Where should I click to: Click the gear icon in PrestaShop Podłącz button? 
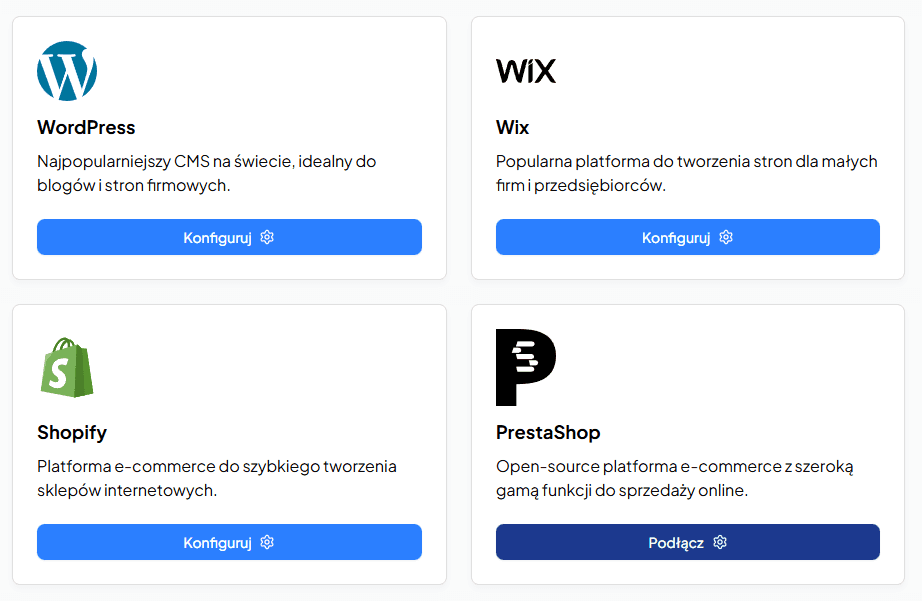coord(720,543)
